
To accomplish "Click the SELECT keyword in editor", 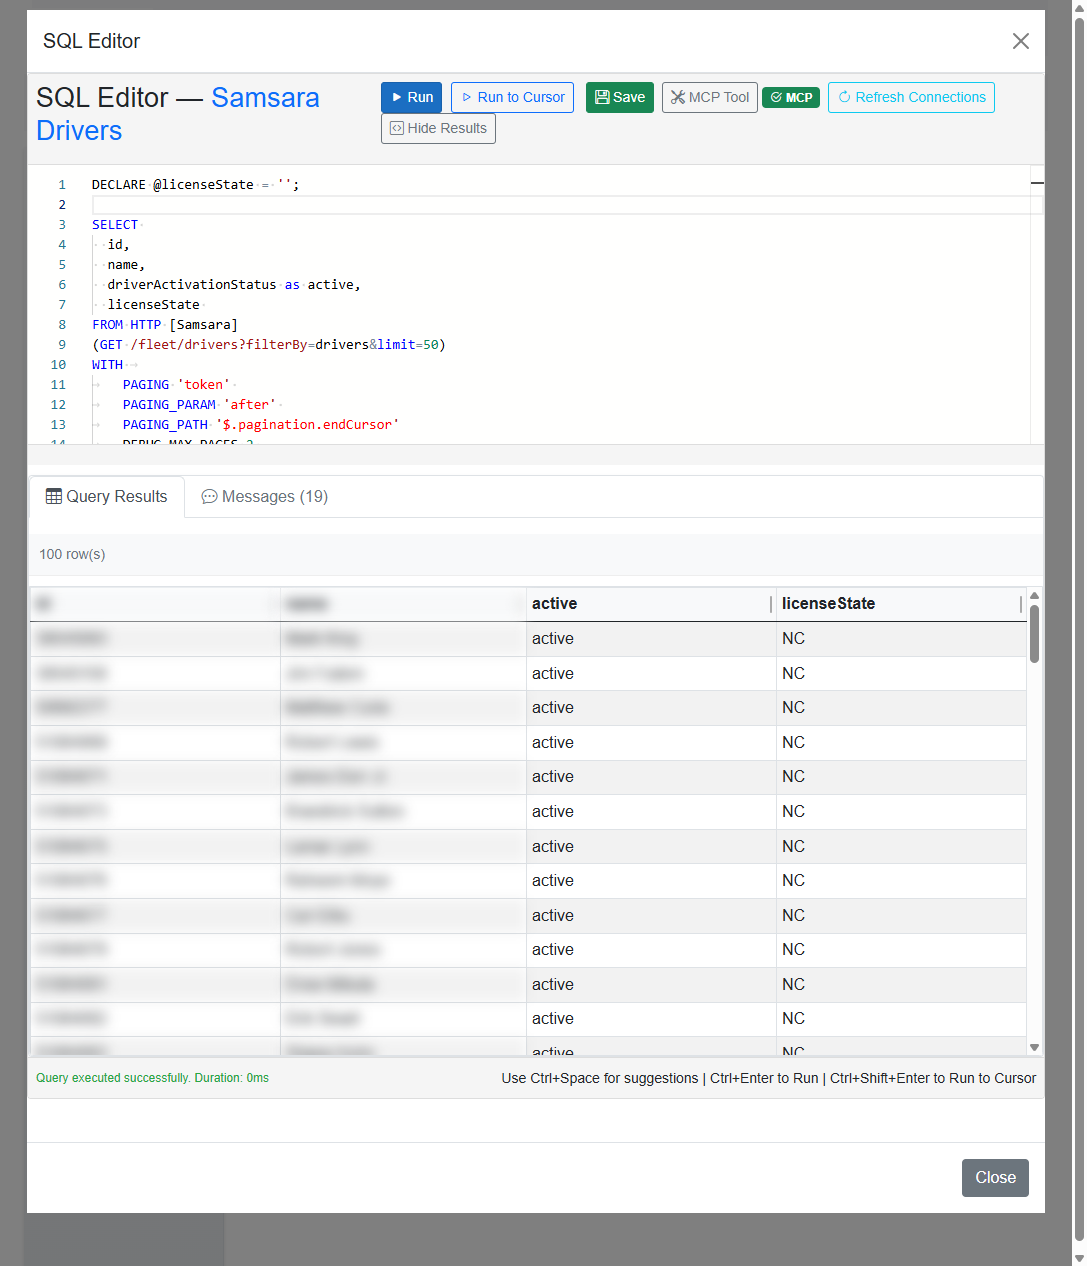I will tap(115, 225).
